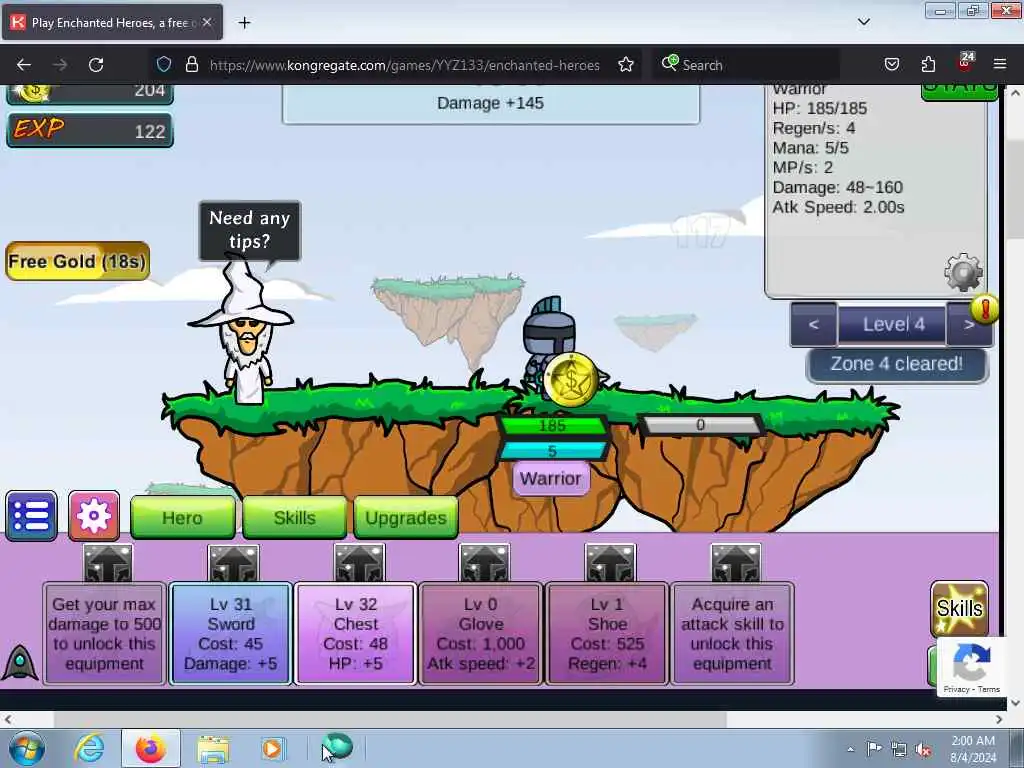Bookmark this page with the star icon
Image resolution: width=1024 pixels, height=768 pixels.
pos(626,65)
